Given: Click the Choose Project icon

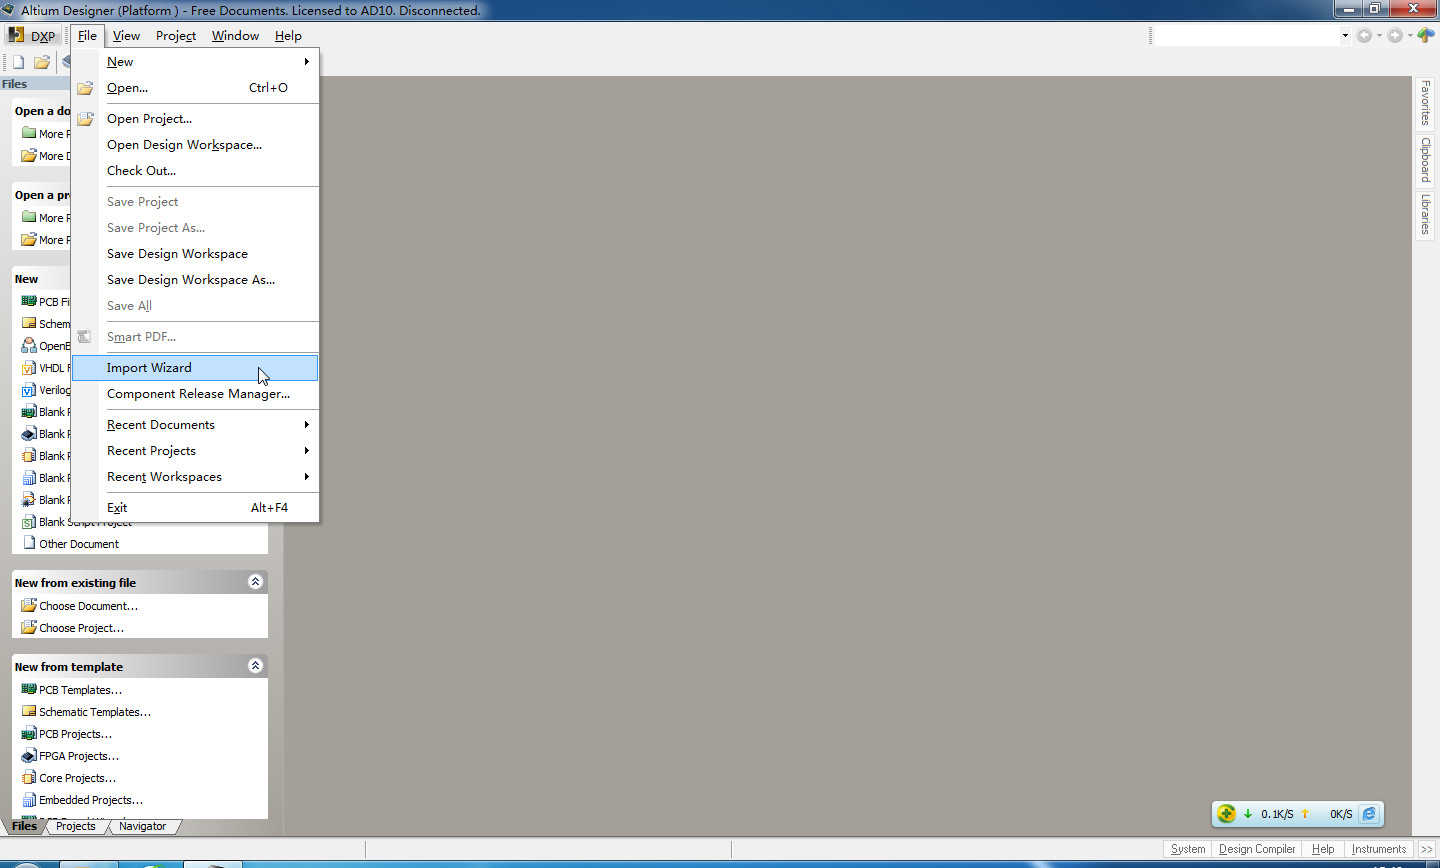Looking at the screenshot, I should tap(29, 628).
